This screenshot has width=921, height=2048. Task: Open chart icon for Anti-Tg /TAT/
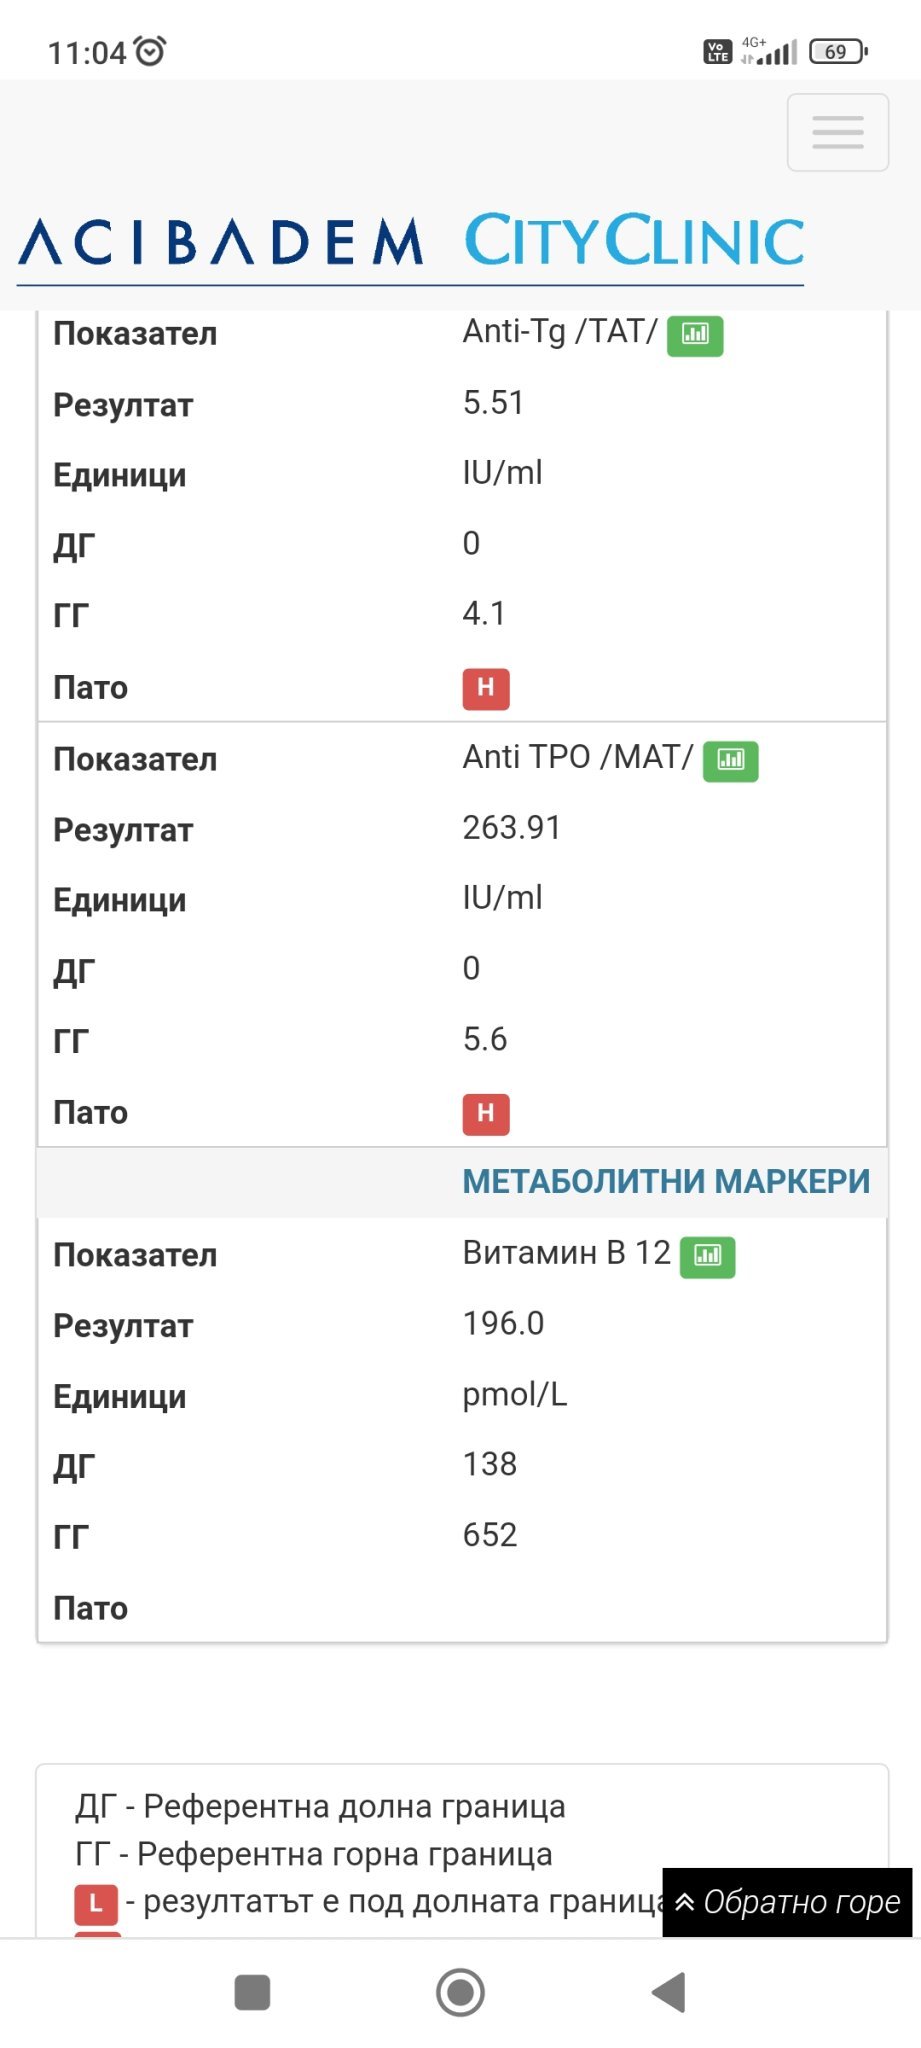695,334
